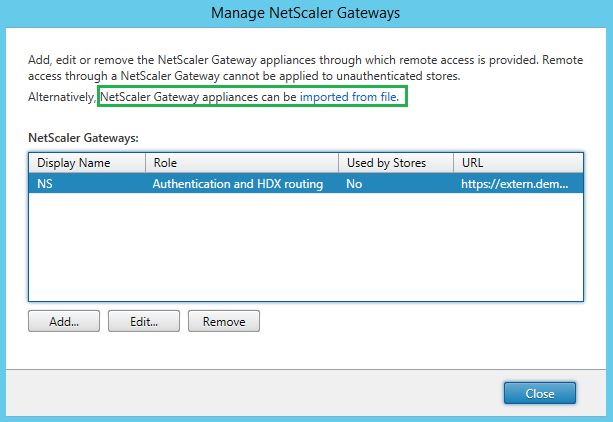
Task: Click empty space in the gateways list
Action: (x=300, y=250)
